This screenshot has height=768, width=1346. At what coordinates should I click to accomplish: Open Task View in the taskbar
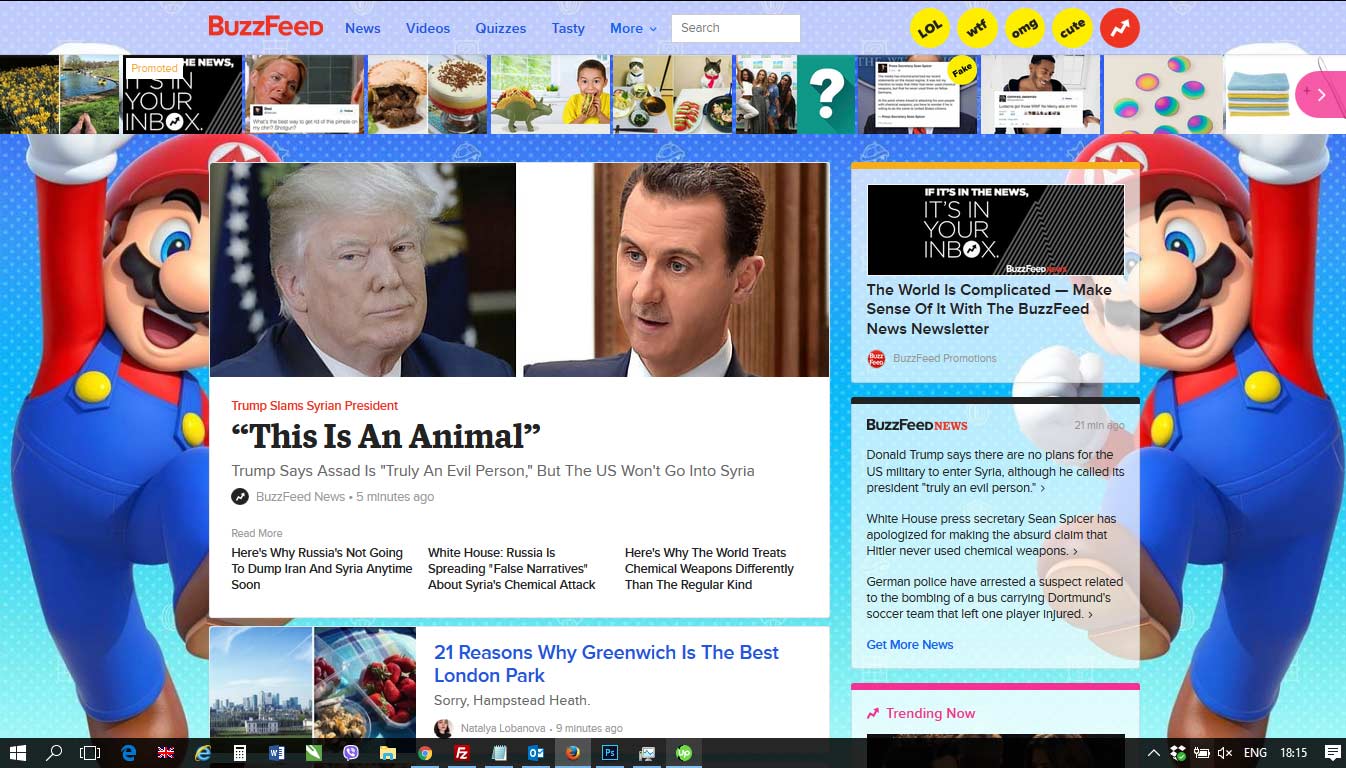click(91, 753)
